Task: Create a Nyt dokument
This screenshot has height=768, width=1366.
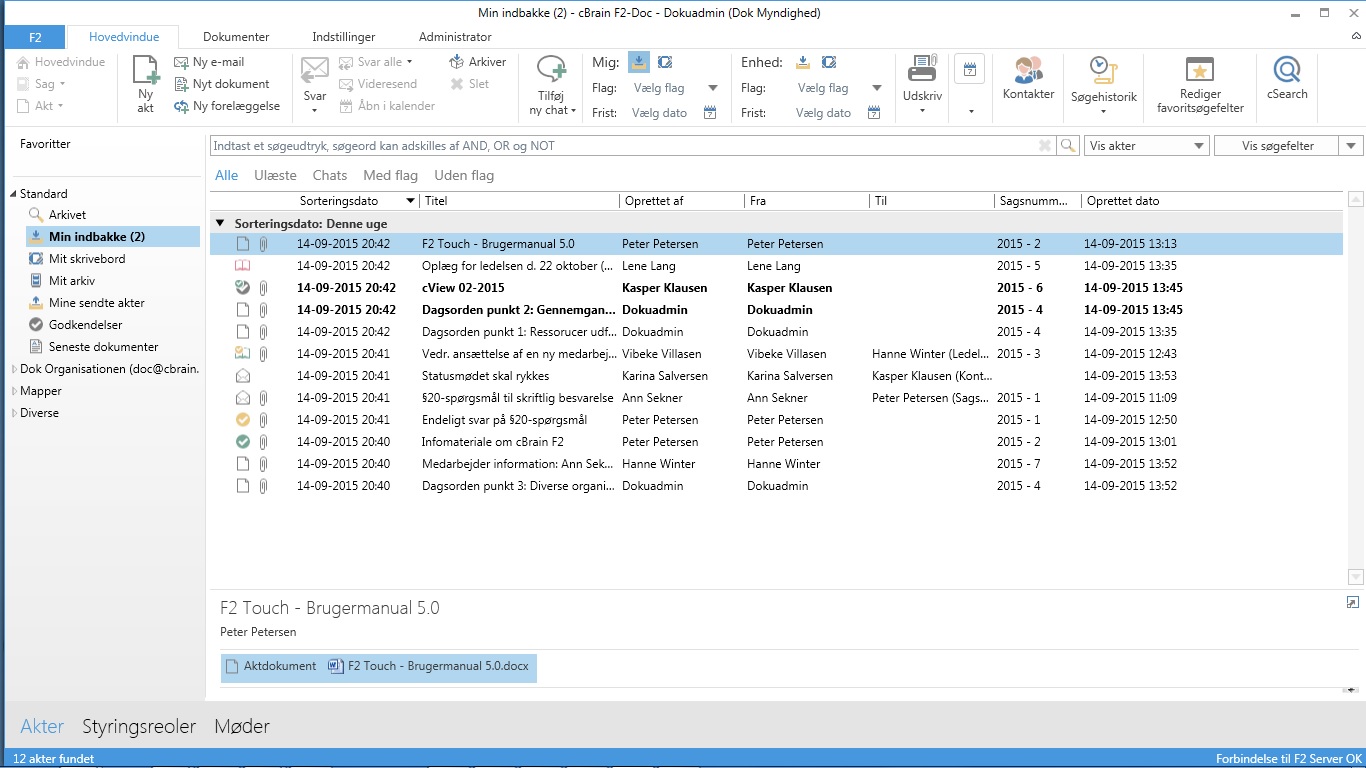Action: tap(222, 84)
